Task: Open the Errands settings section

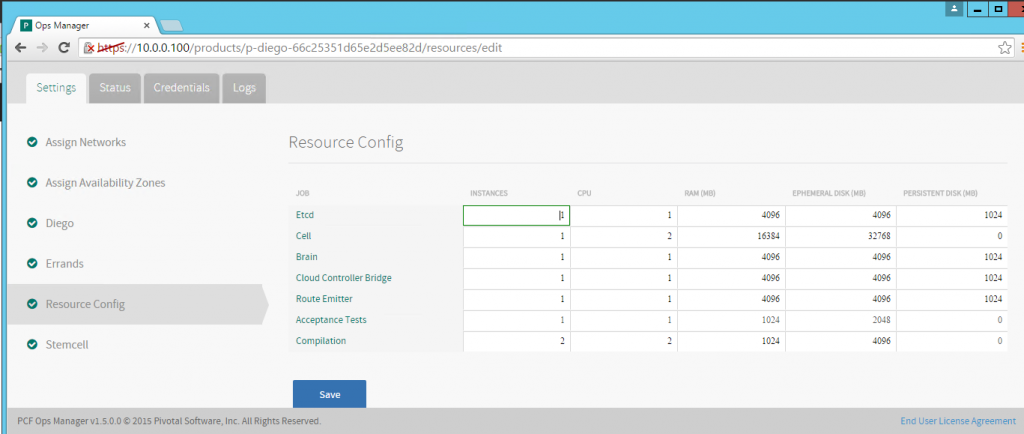Action: coord(65,264)
